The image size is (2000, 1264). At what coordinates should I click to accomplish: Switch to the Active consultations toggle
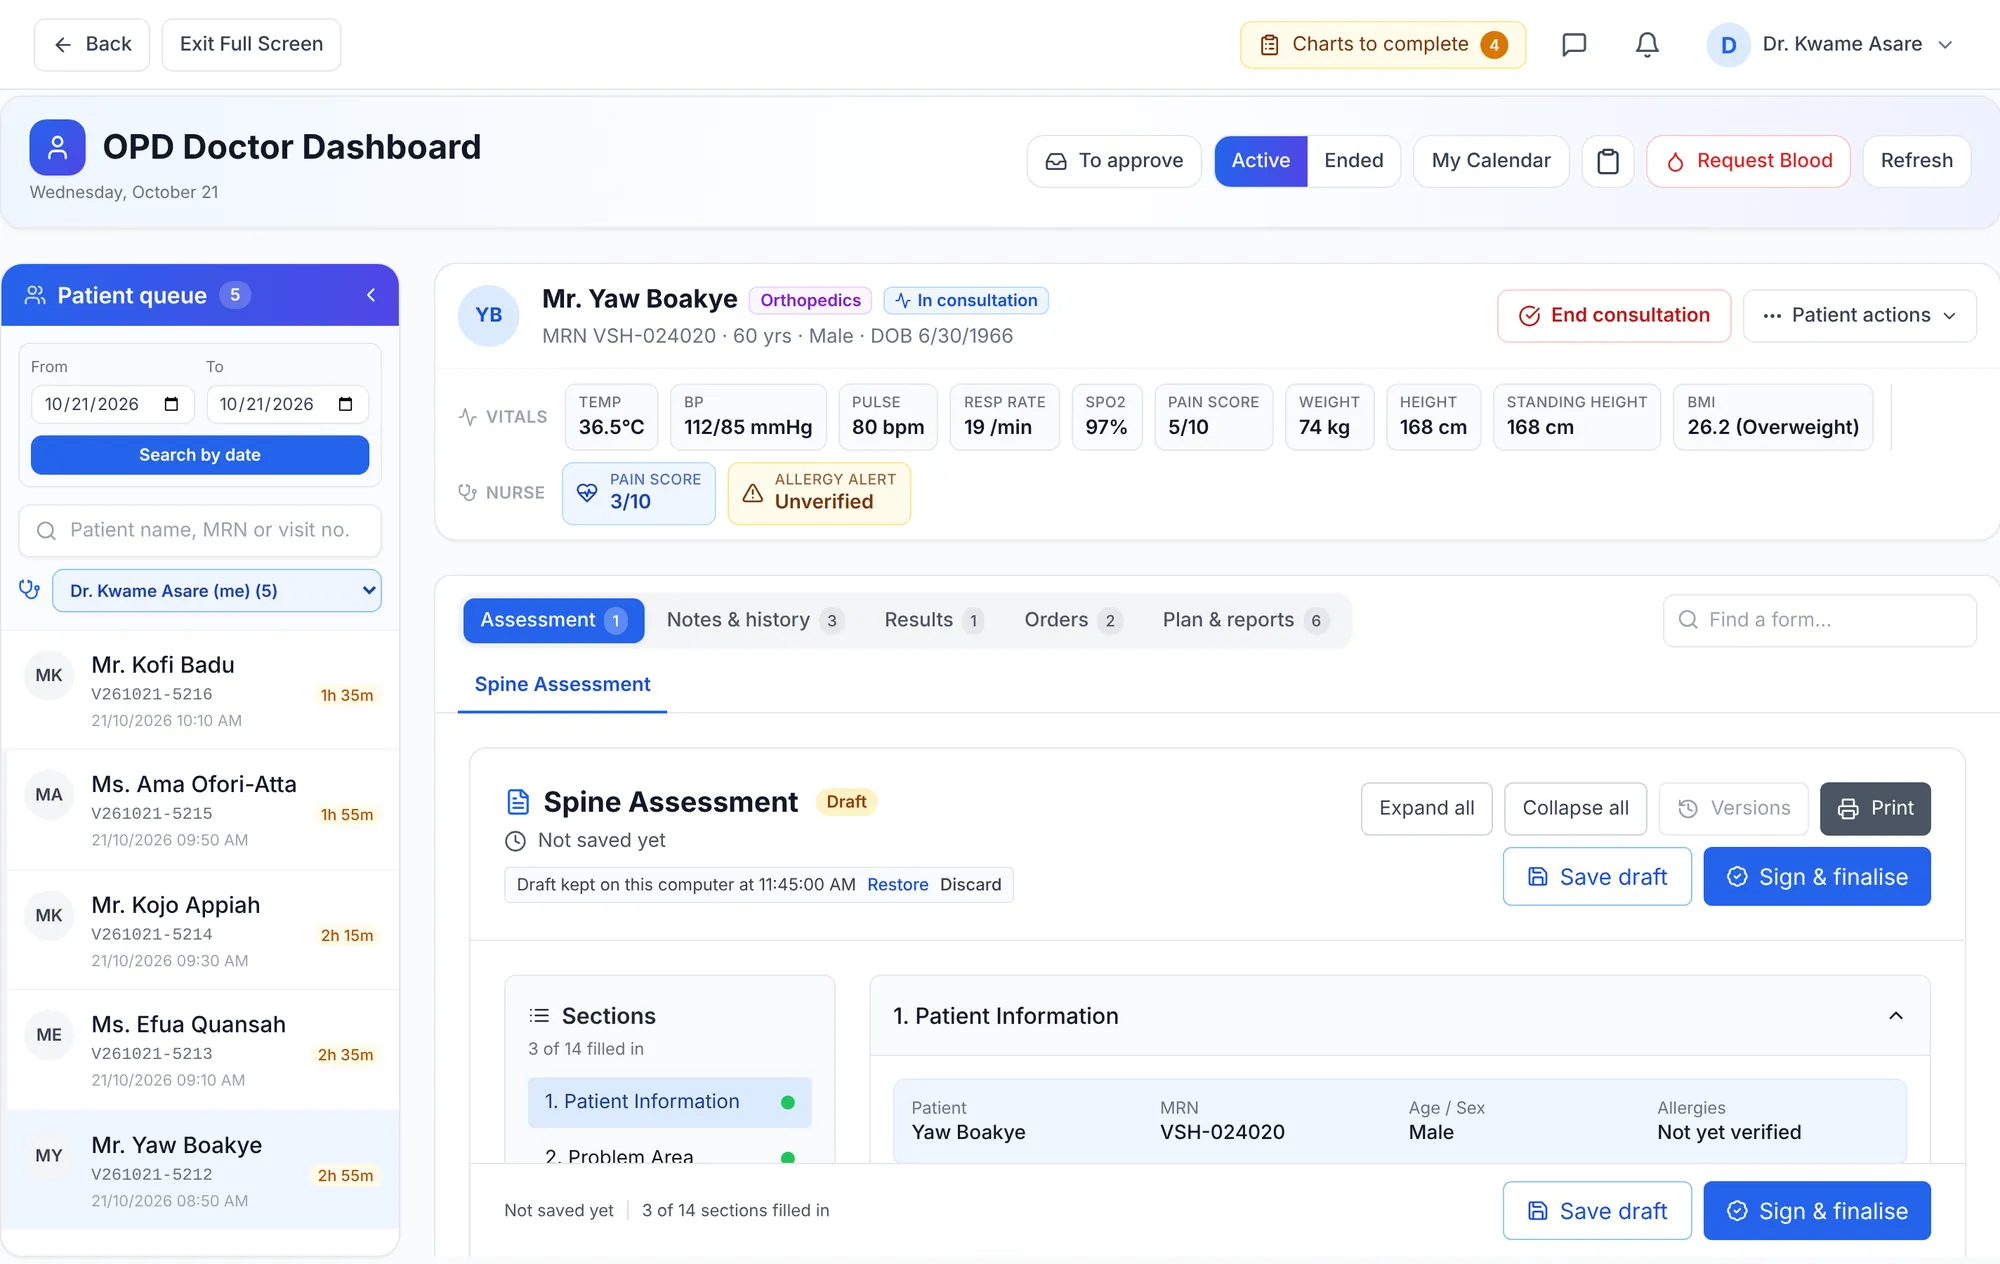(1261, 161)
